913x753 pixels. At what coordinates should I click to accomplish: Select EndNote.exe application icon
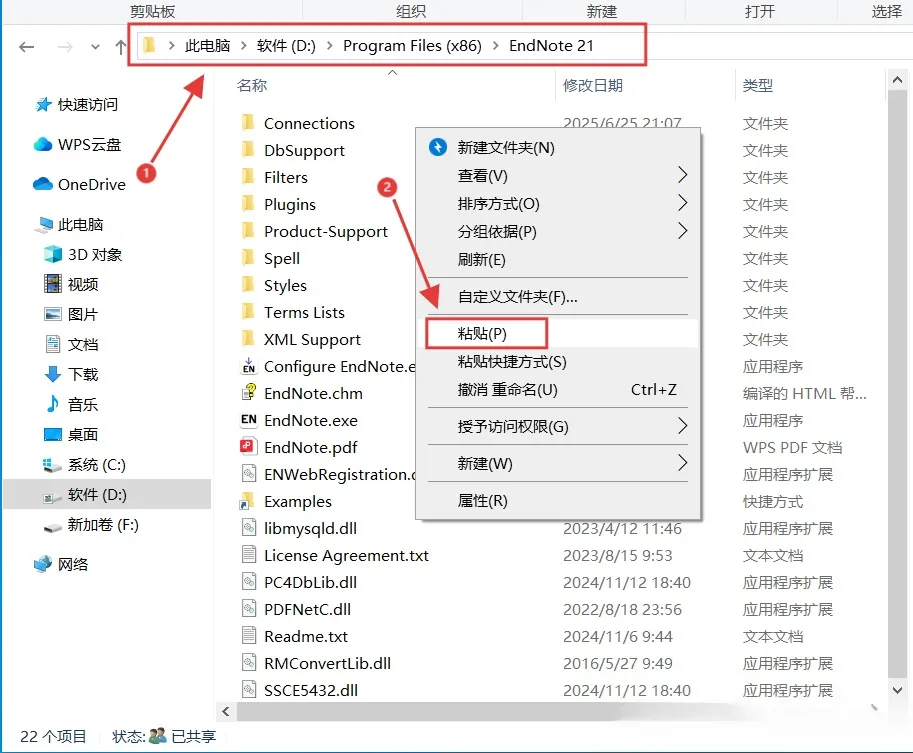249,420
